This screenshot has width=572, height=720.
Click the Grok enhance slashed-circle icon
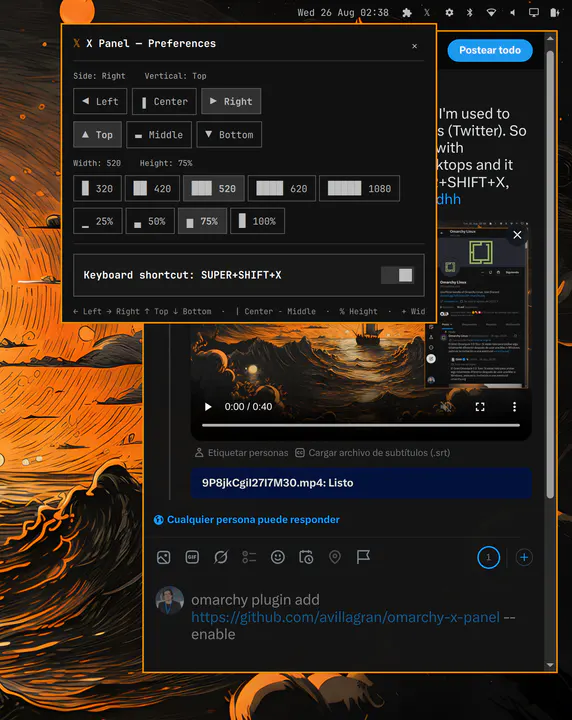click(221, 557)
